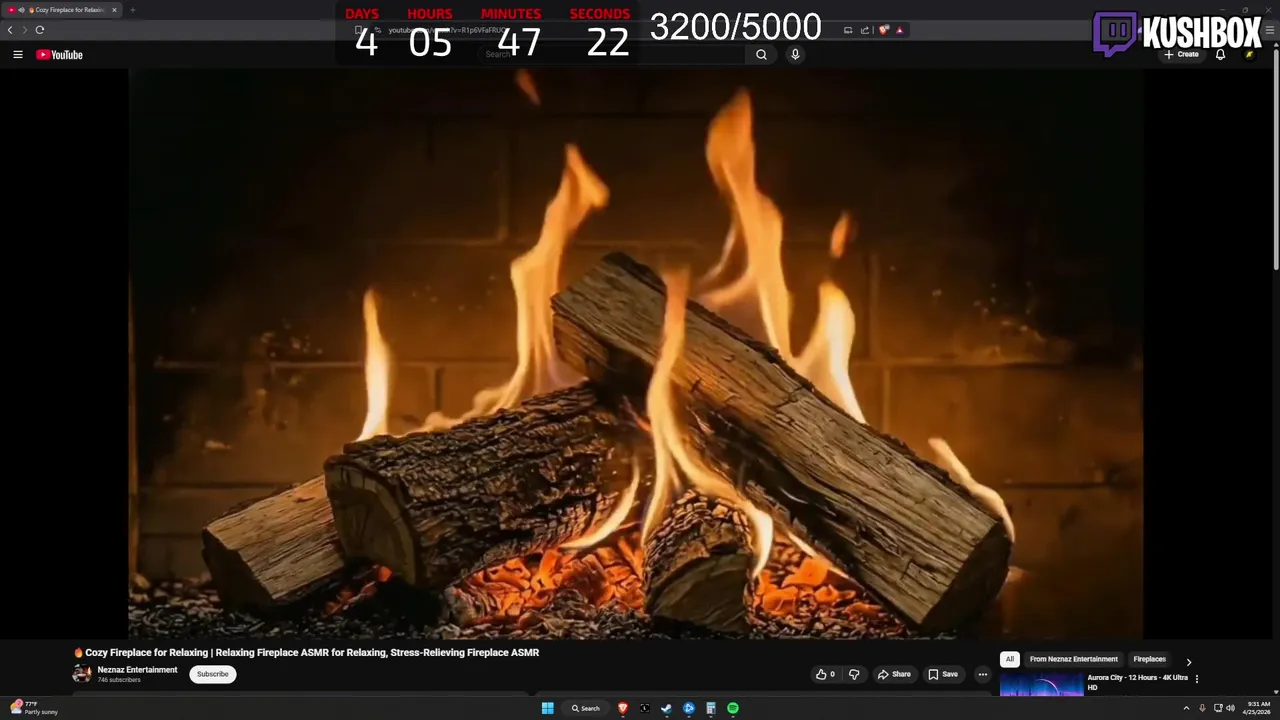
Task: Show hidden system tray icons
Action: pos(1186,708)
